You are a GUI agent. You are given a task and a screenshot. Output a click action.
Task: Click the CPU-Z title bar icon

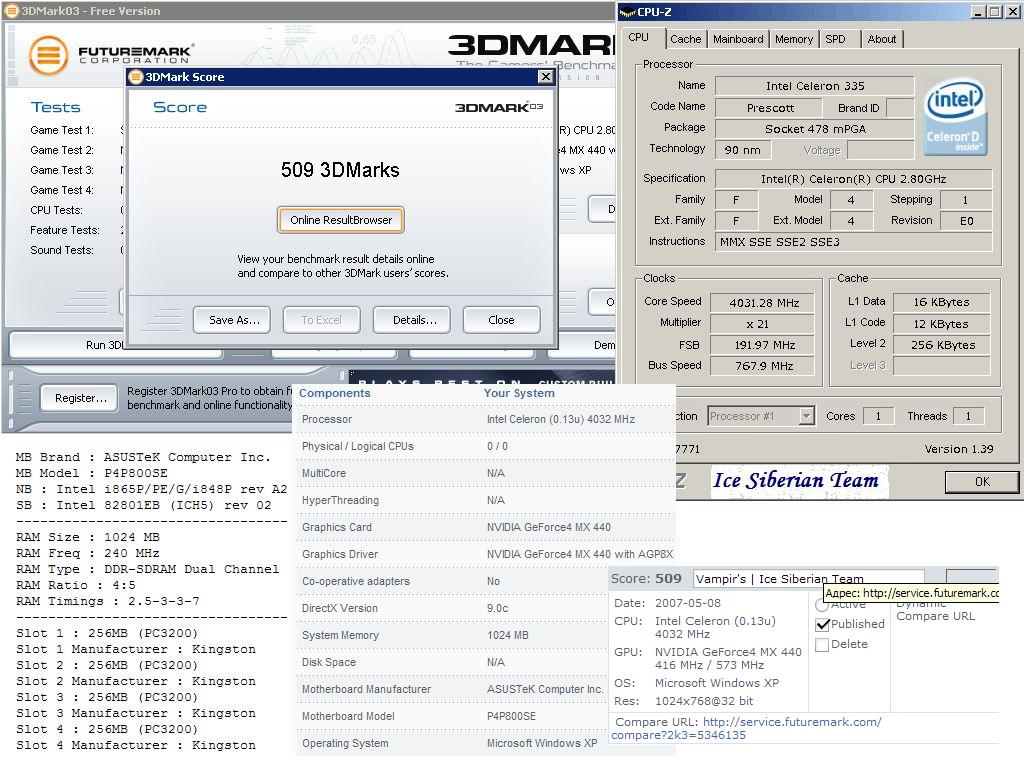point(627,12)
